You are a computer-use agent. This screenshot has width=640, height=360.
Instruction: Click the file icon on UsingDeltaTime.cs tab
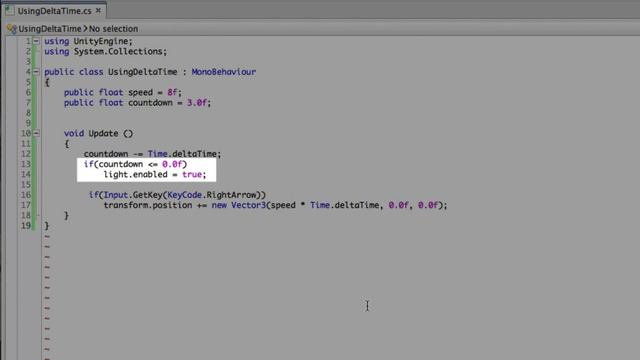click(10, 11)
